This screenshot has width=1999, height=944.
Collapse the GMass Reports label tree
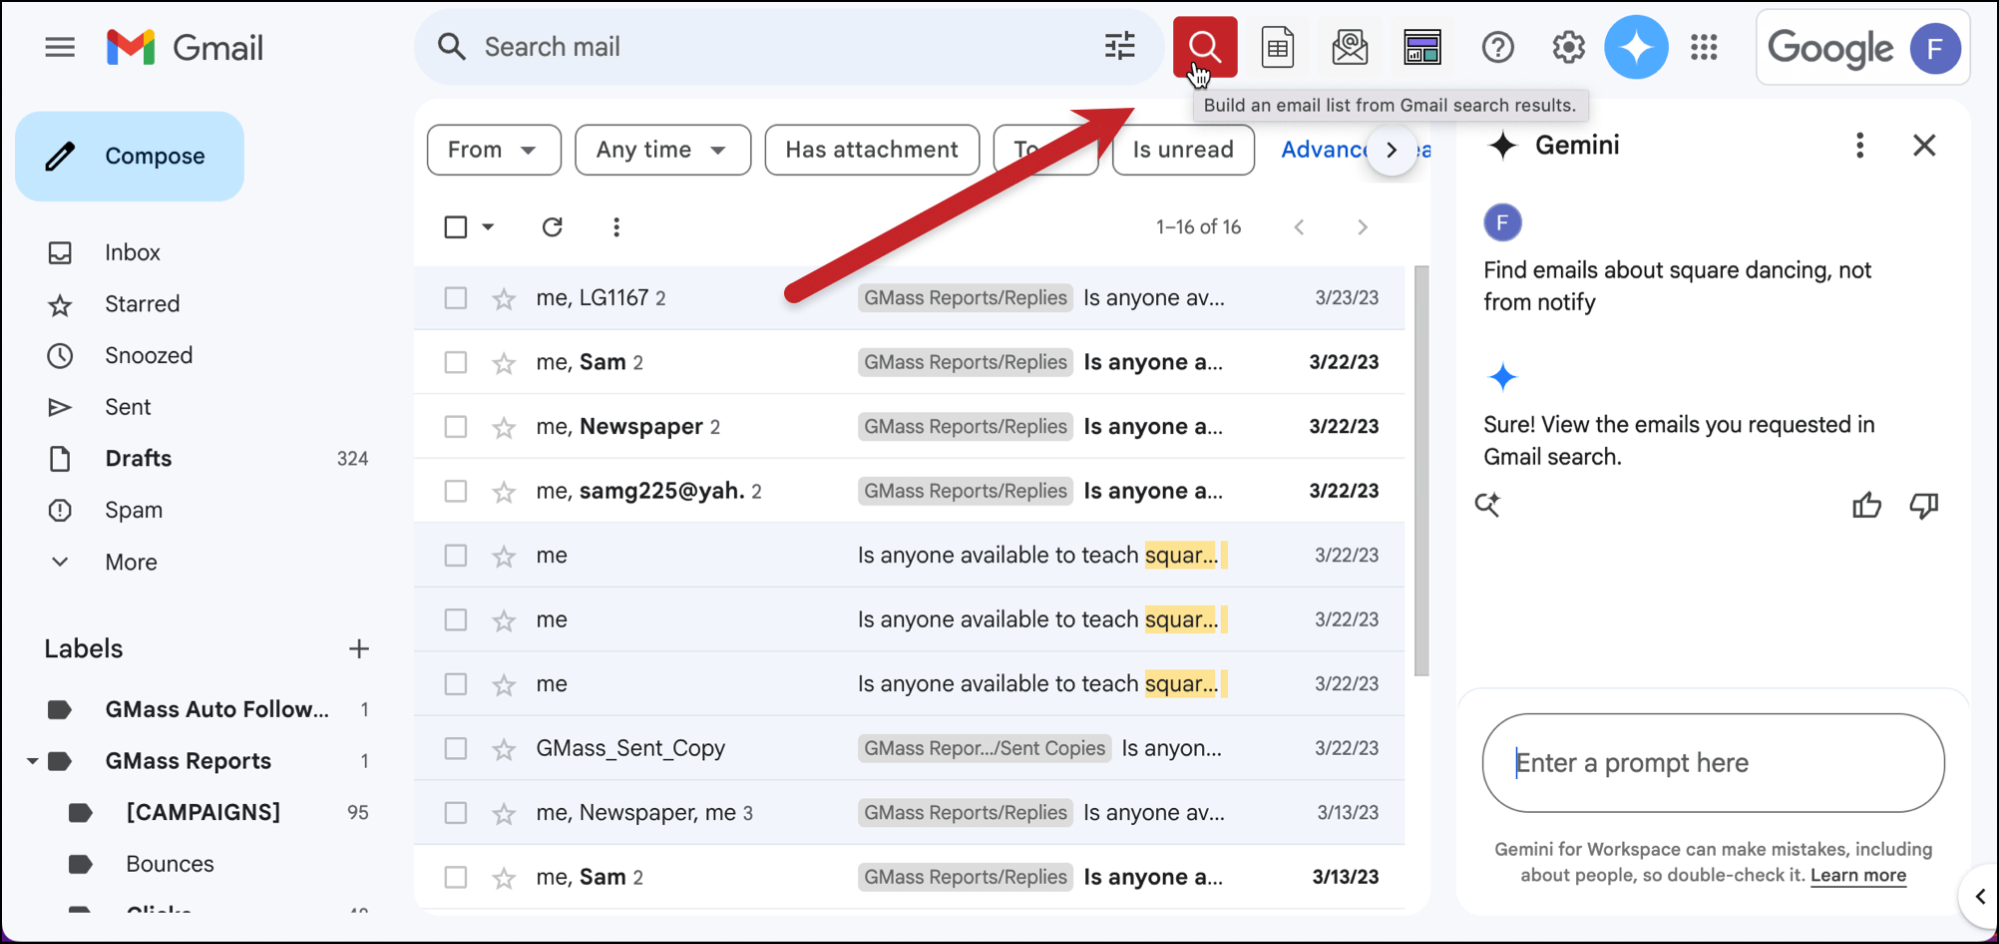[x=32, y=761]
